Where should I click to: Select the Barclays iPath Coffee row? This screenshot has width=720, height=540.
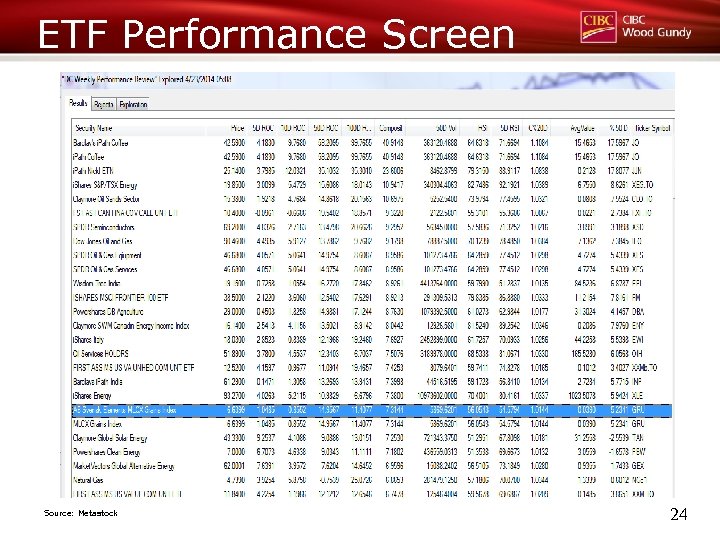pyautogui.click(x=372, y=143)
